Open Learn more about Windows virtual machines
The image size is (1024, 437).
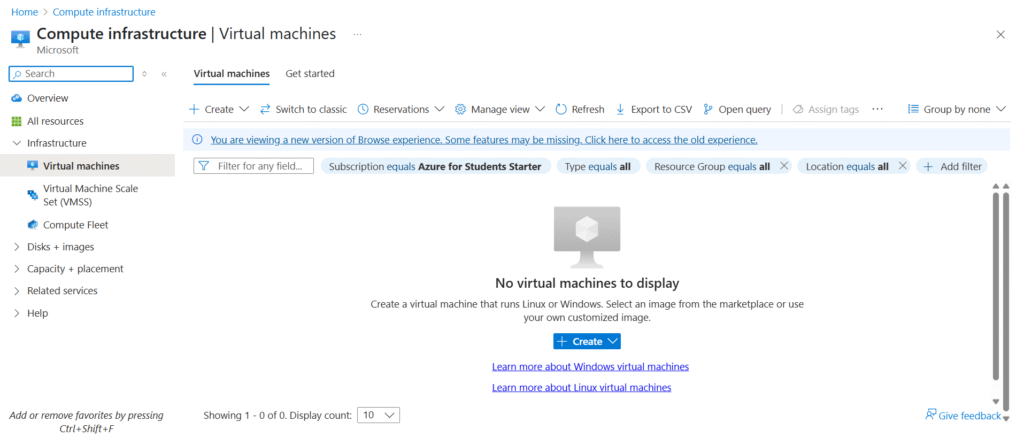(x=590, y=366)
